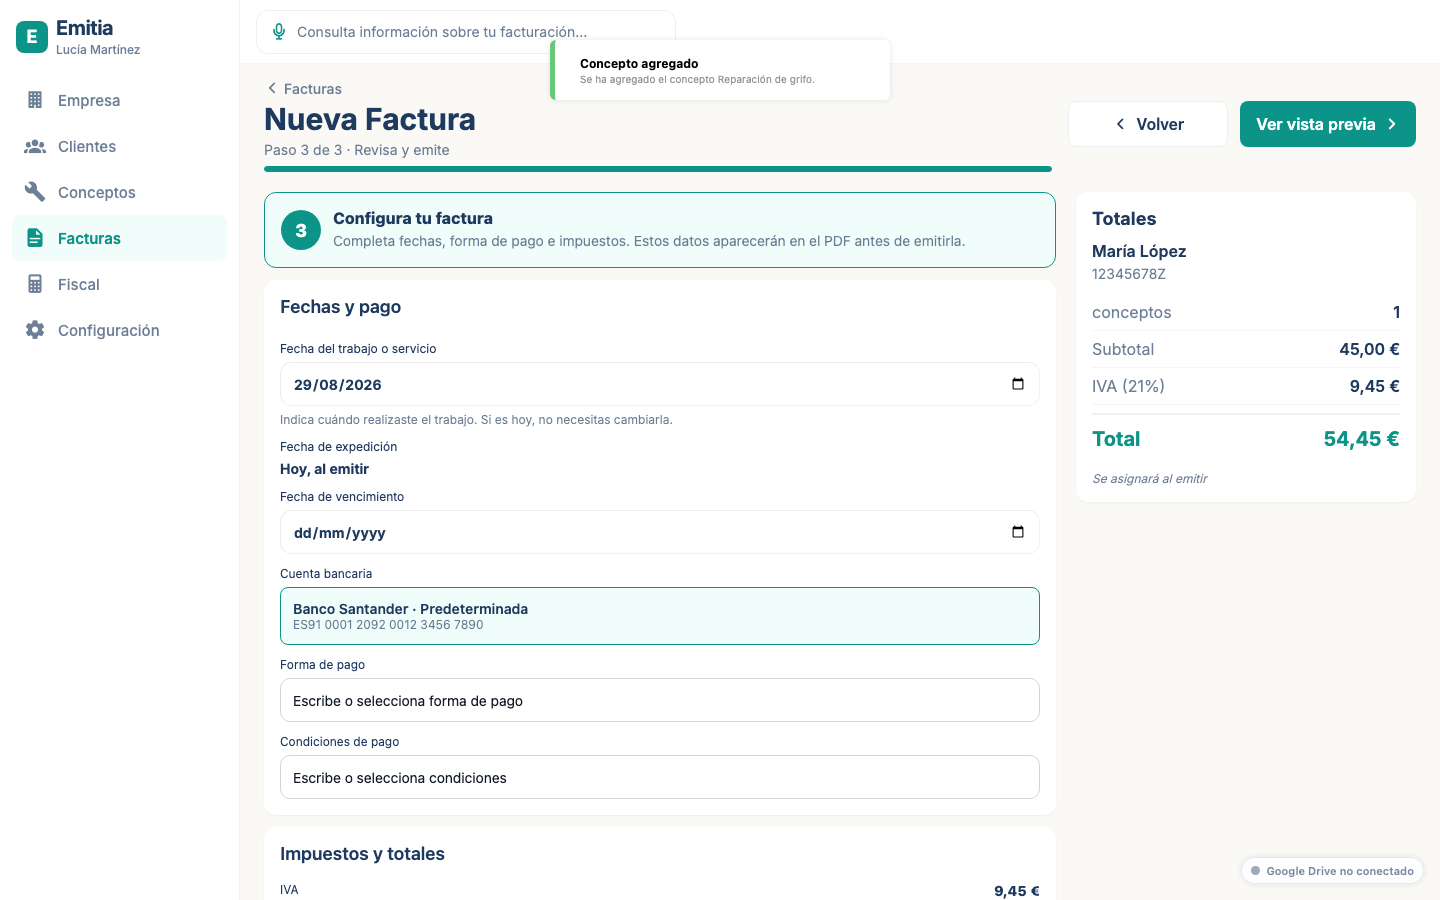Click the Fechas y pago heading
This screenshot has width=1440, height=900.
[x=340, y=307]
